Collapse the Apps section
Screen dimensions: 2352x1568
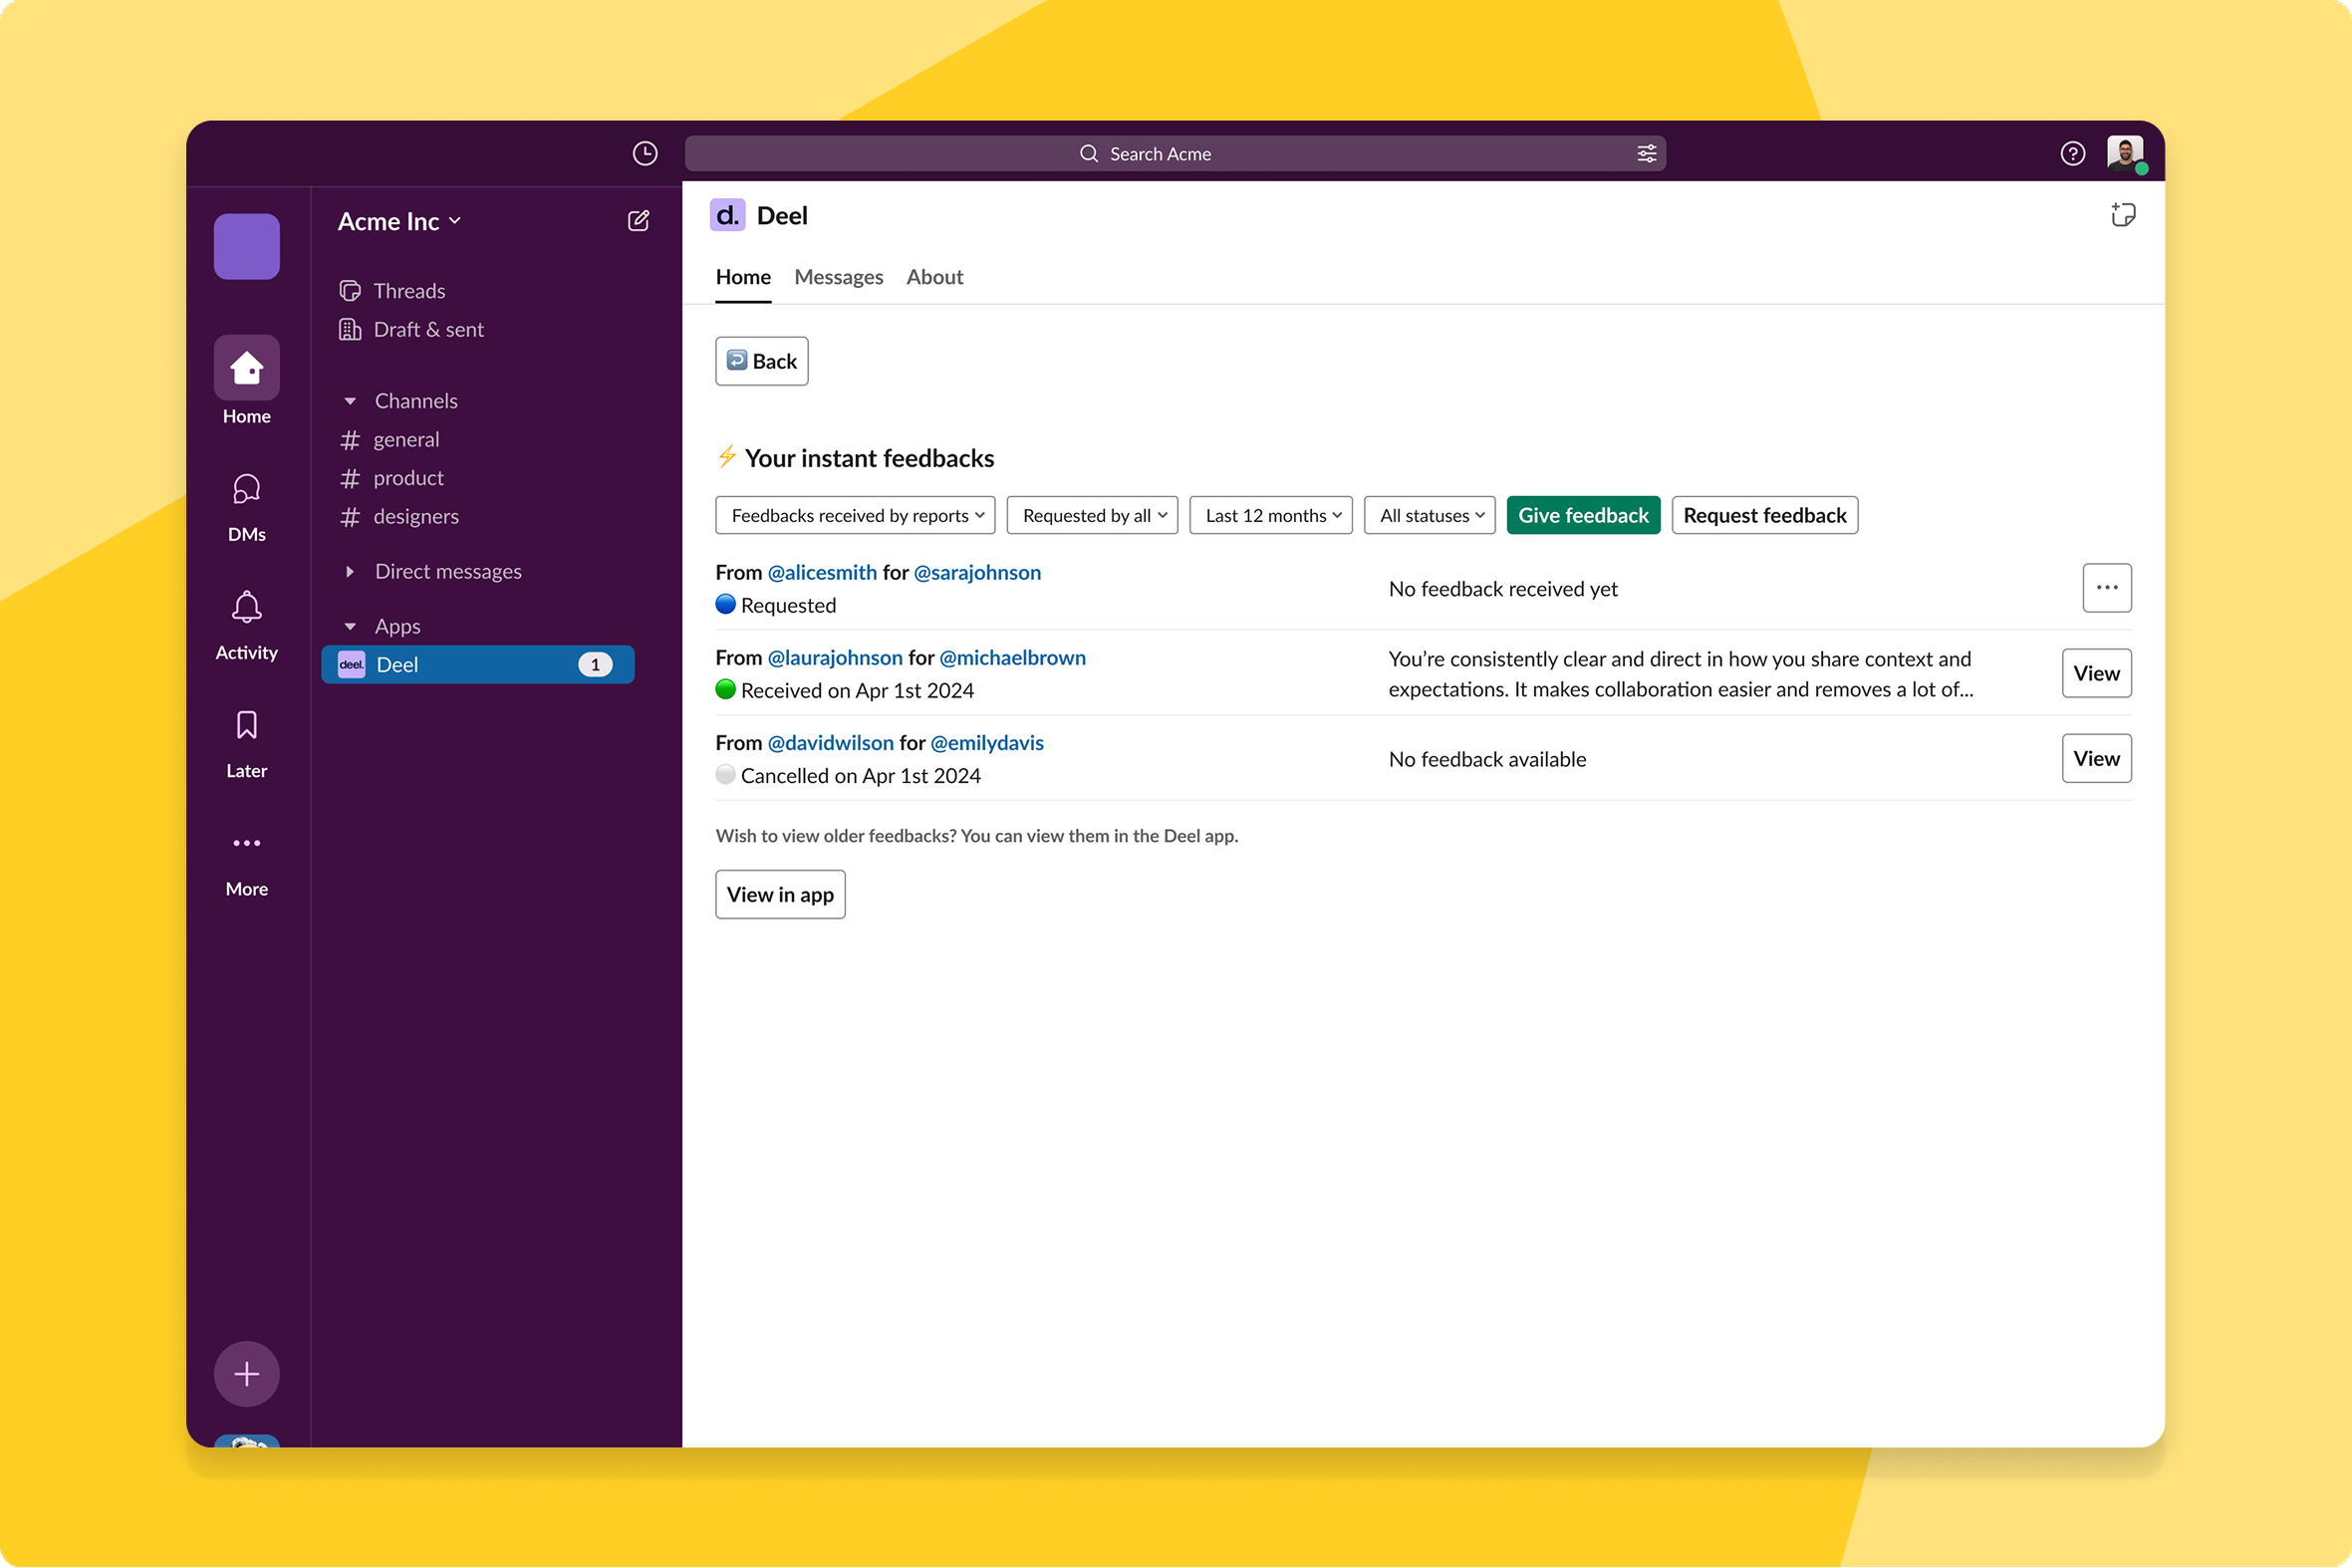coord(350,626)
